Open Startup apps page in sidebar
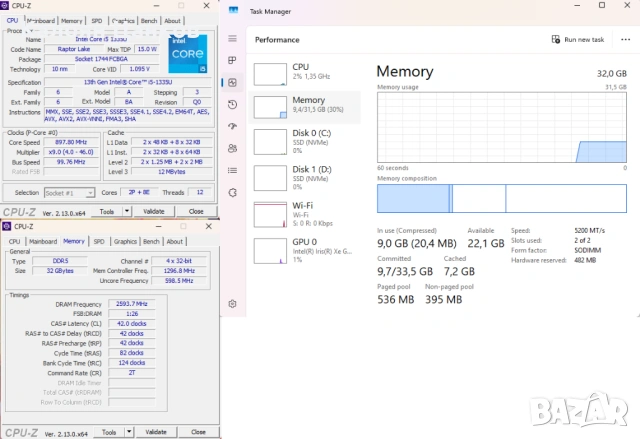 tap(232, 126)
